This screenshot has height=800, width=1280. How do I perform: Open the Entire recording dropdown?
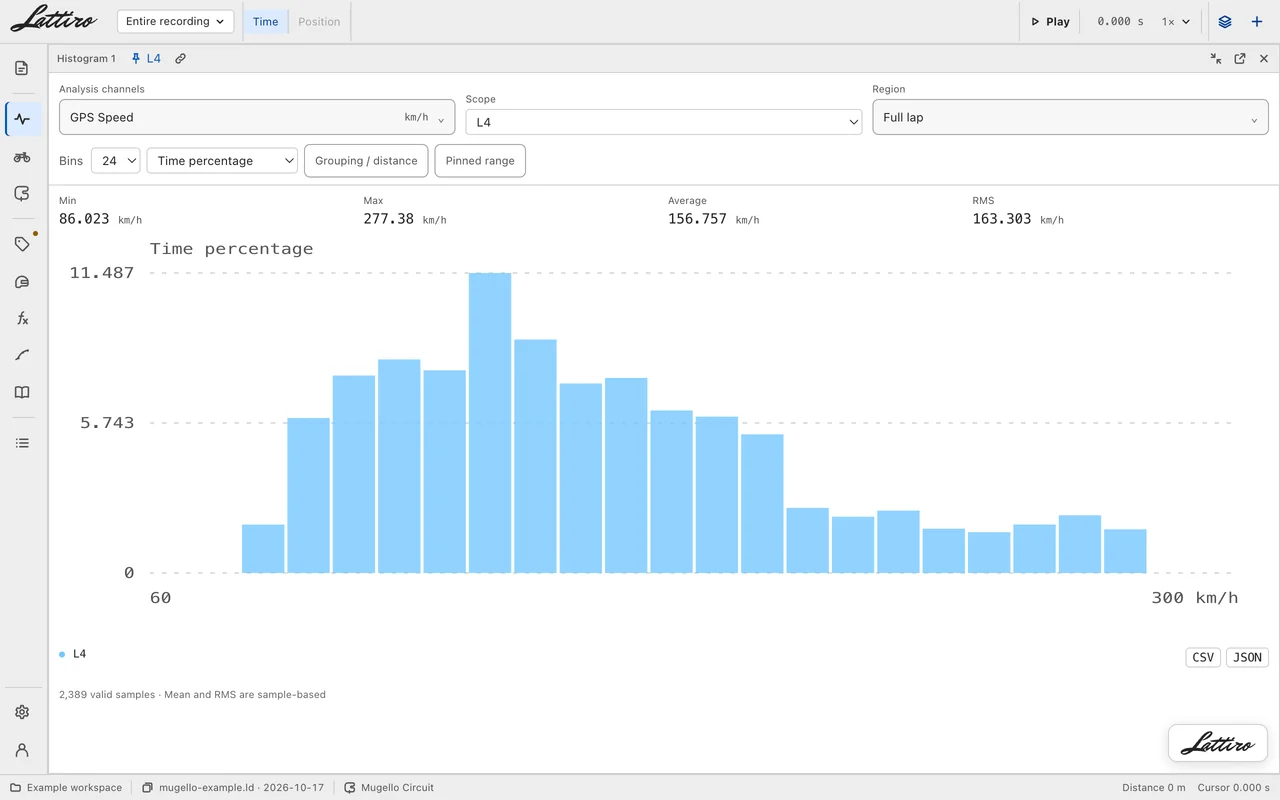pyautogui.click(x=175, y=22)
